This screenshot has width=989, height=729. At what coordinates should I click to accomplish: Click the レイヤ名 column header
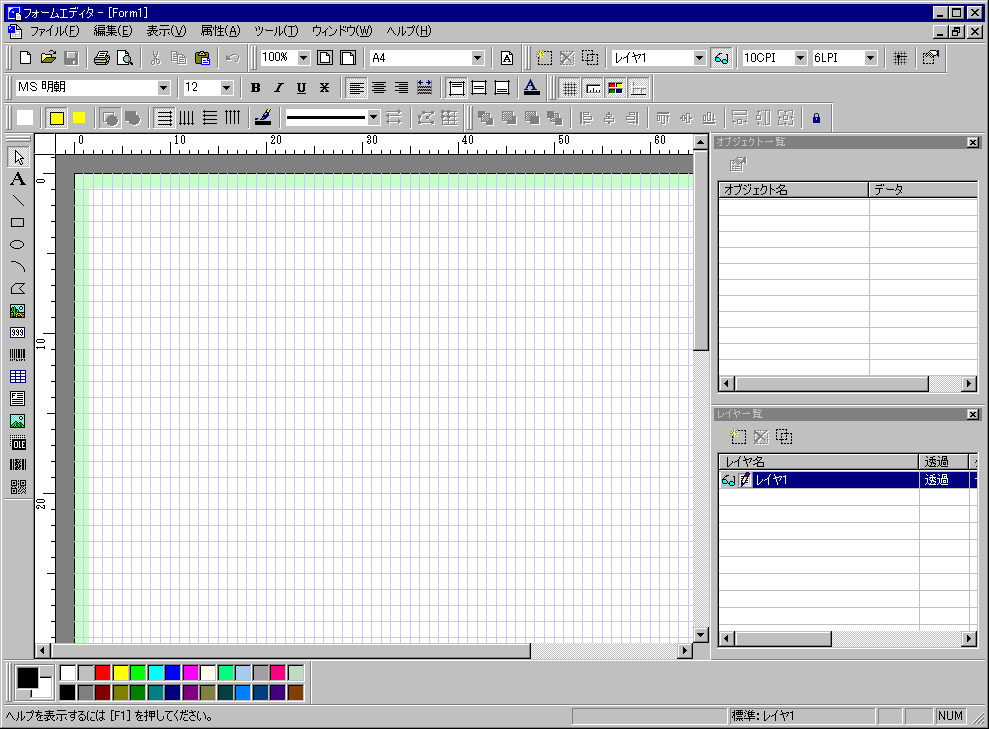(x=818, y=461)
